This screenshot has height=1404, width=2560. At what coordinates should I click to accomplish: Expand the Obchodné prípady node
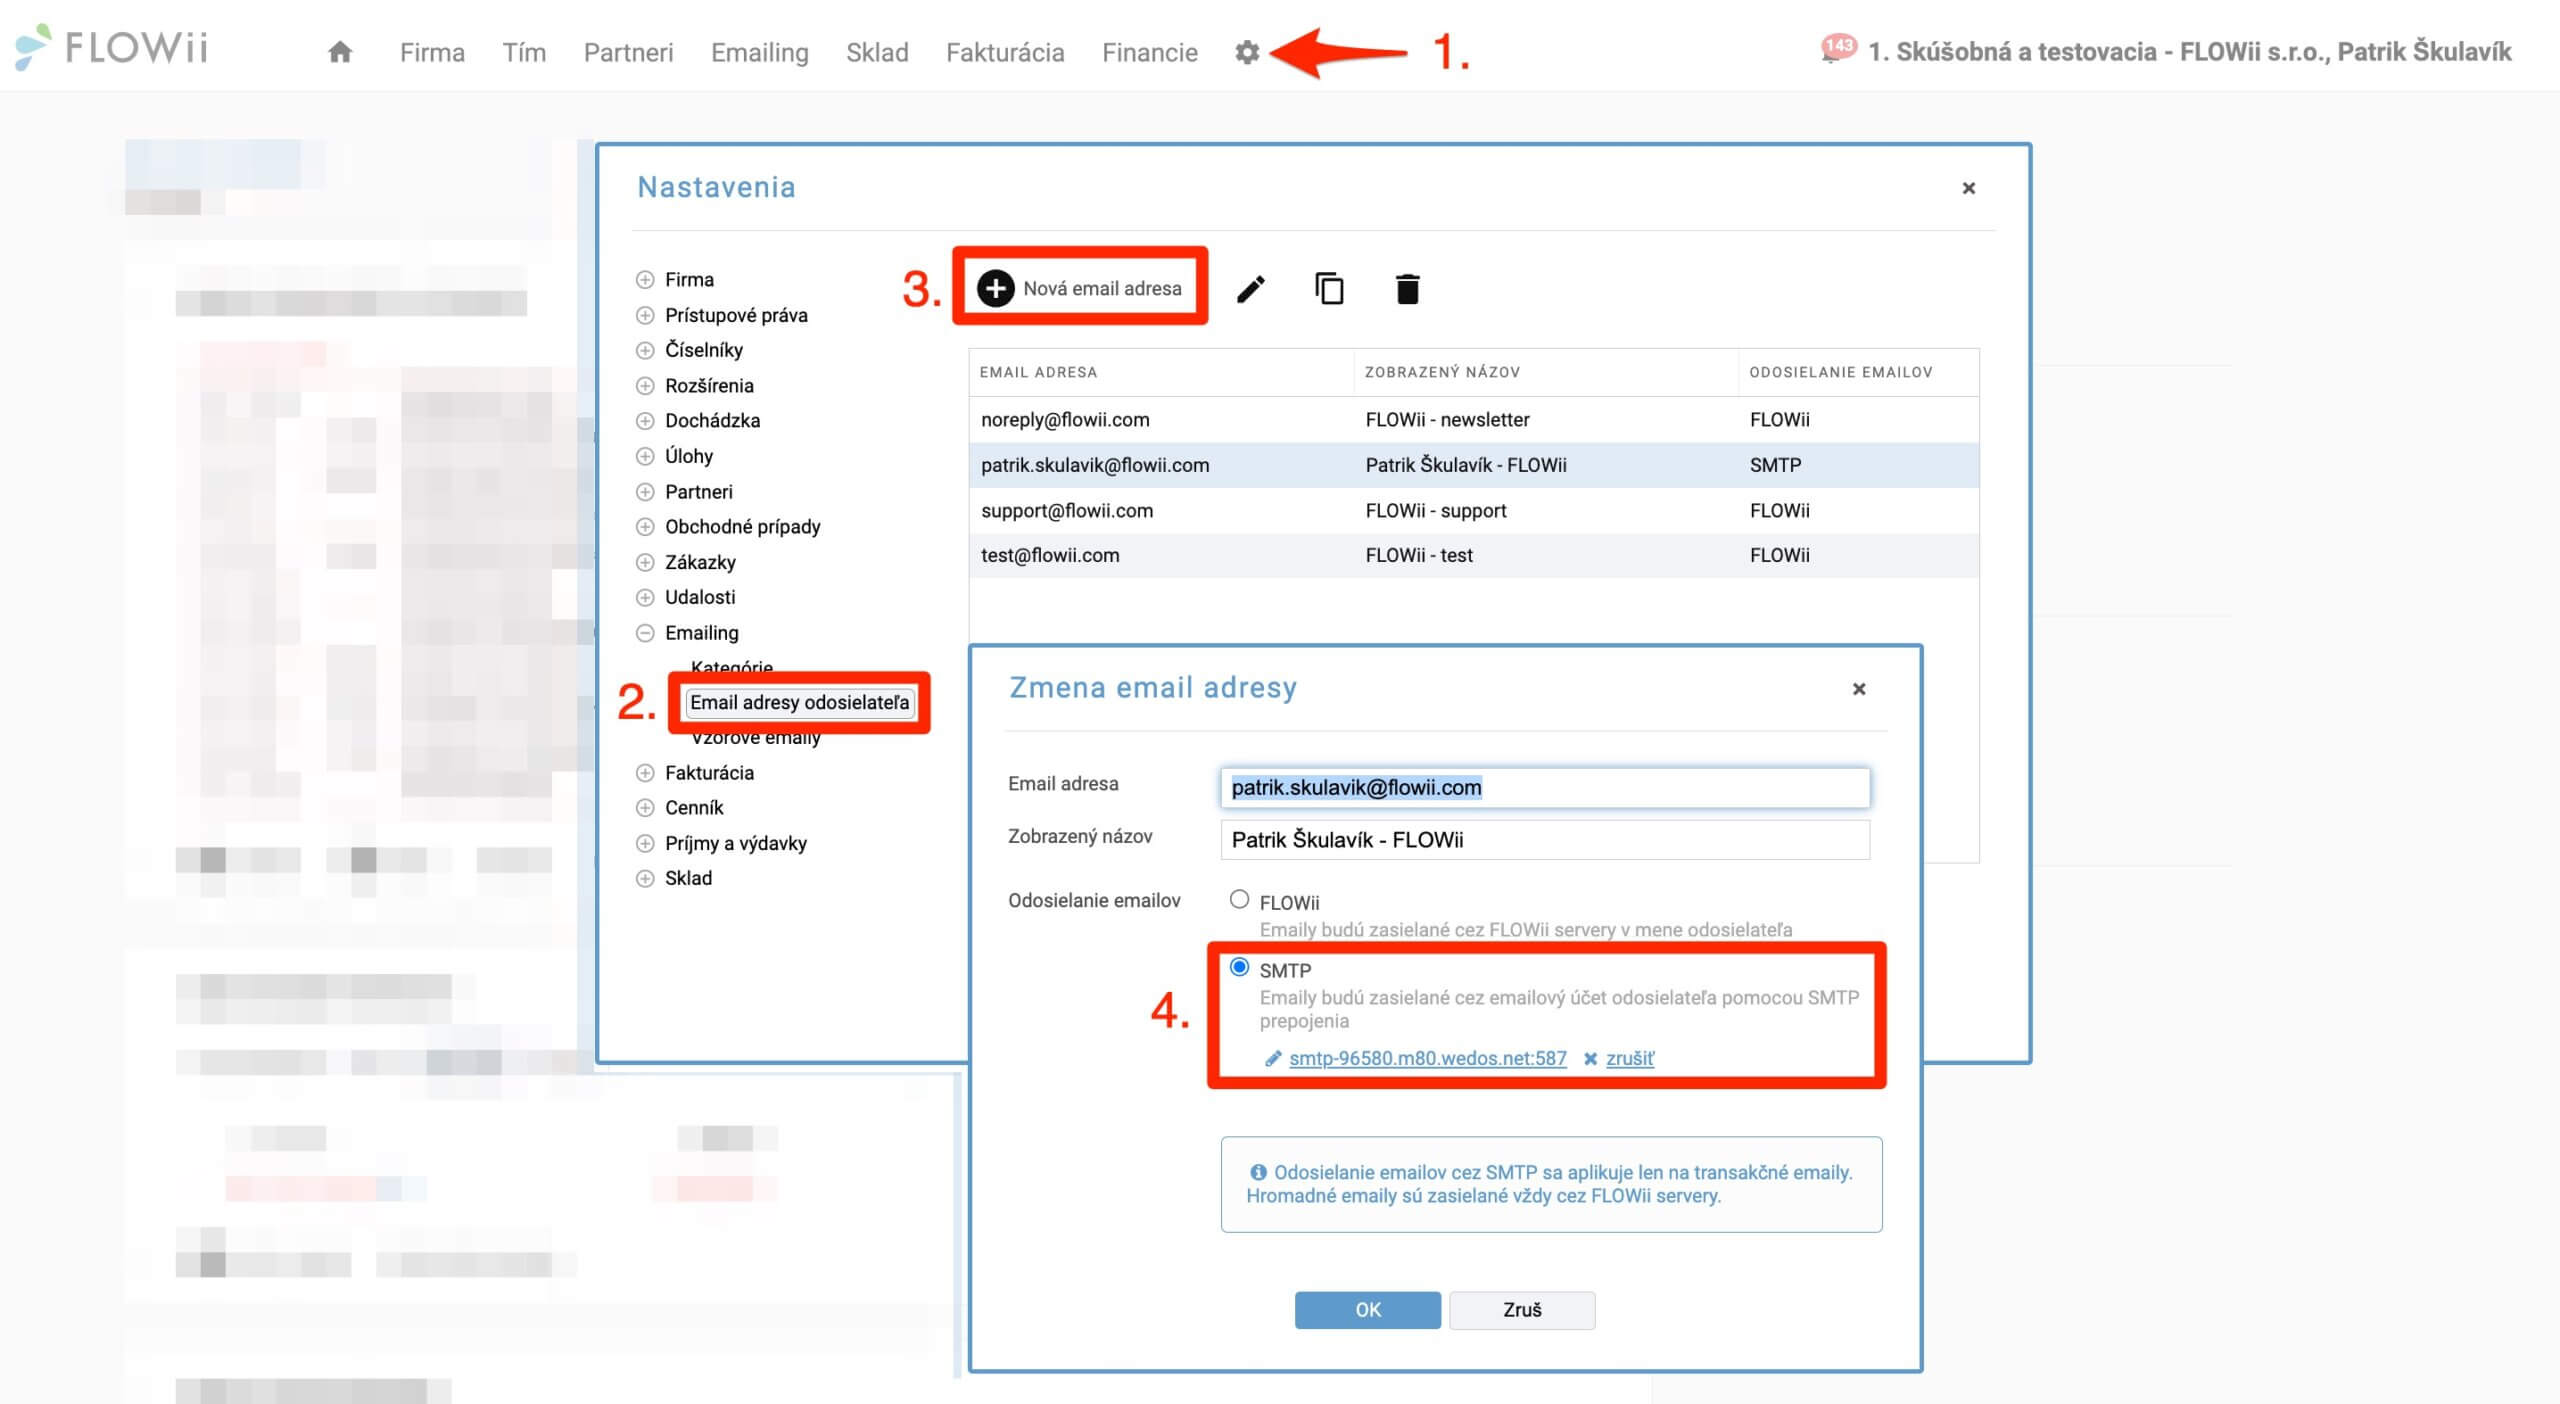tap(645, 527)
